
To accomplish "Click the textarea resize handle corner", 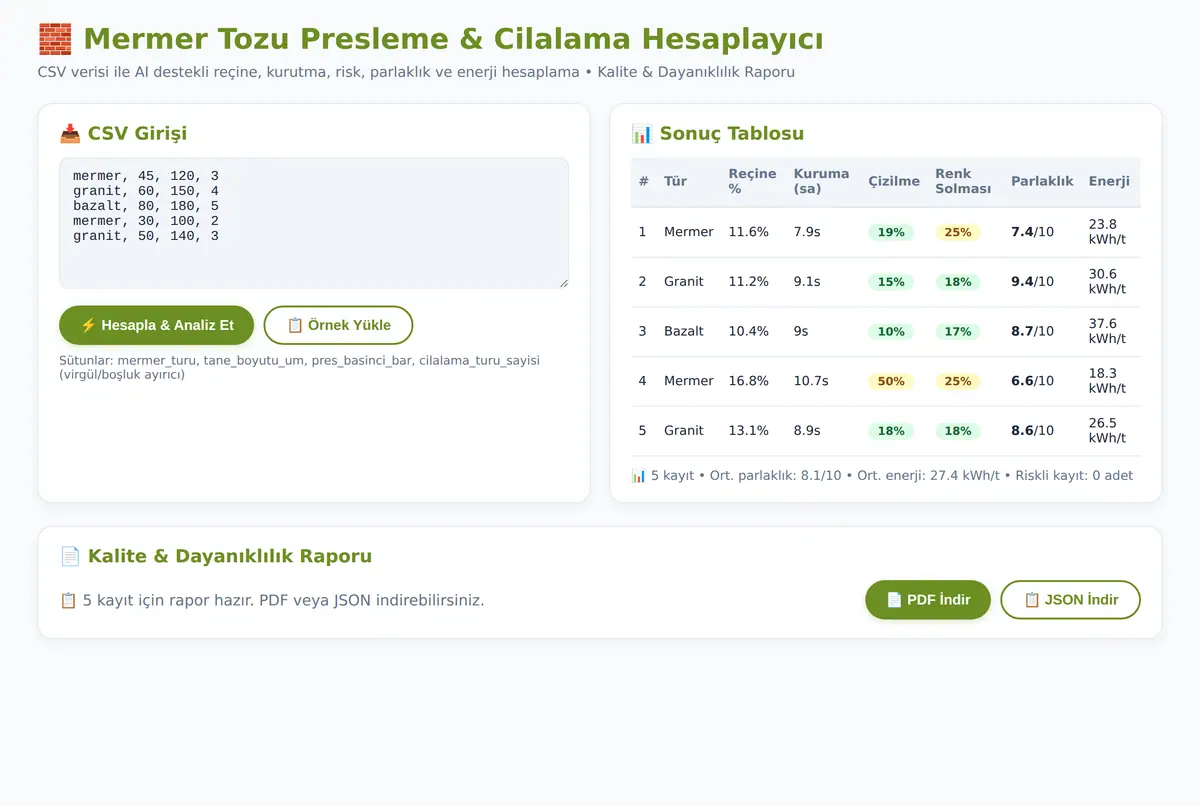I will 563,283.
